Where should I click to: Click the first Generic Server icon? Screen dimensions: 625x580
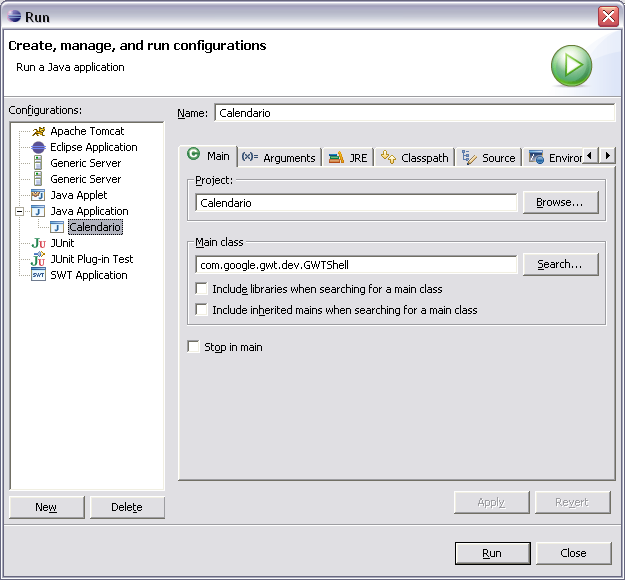38,163
